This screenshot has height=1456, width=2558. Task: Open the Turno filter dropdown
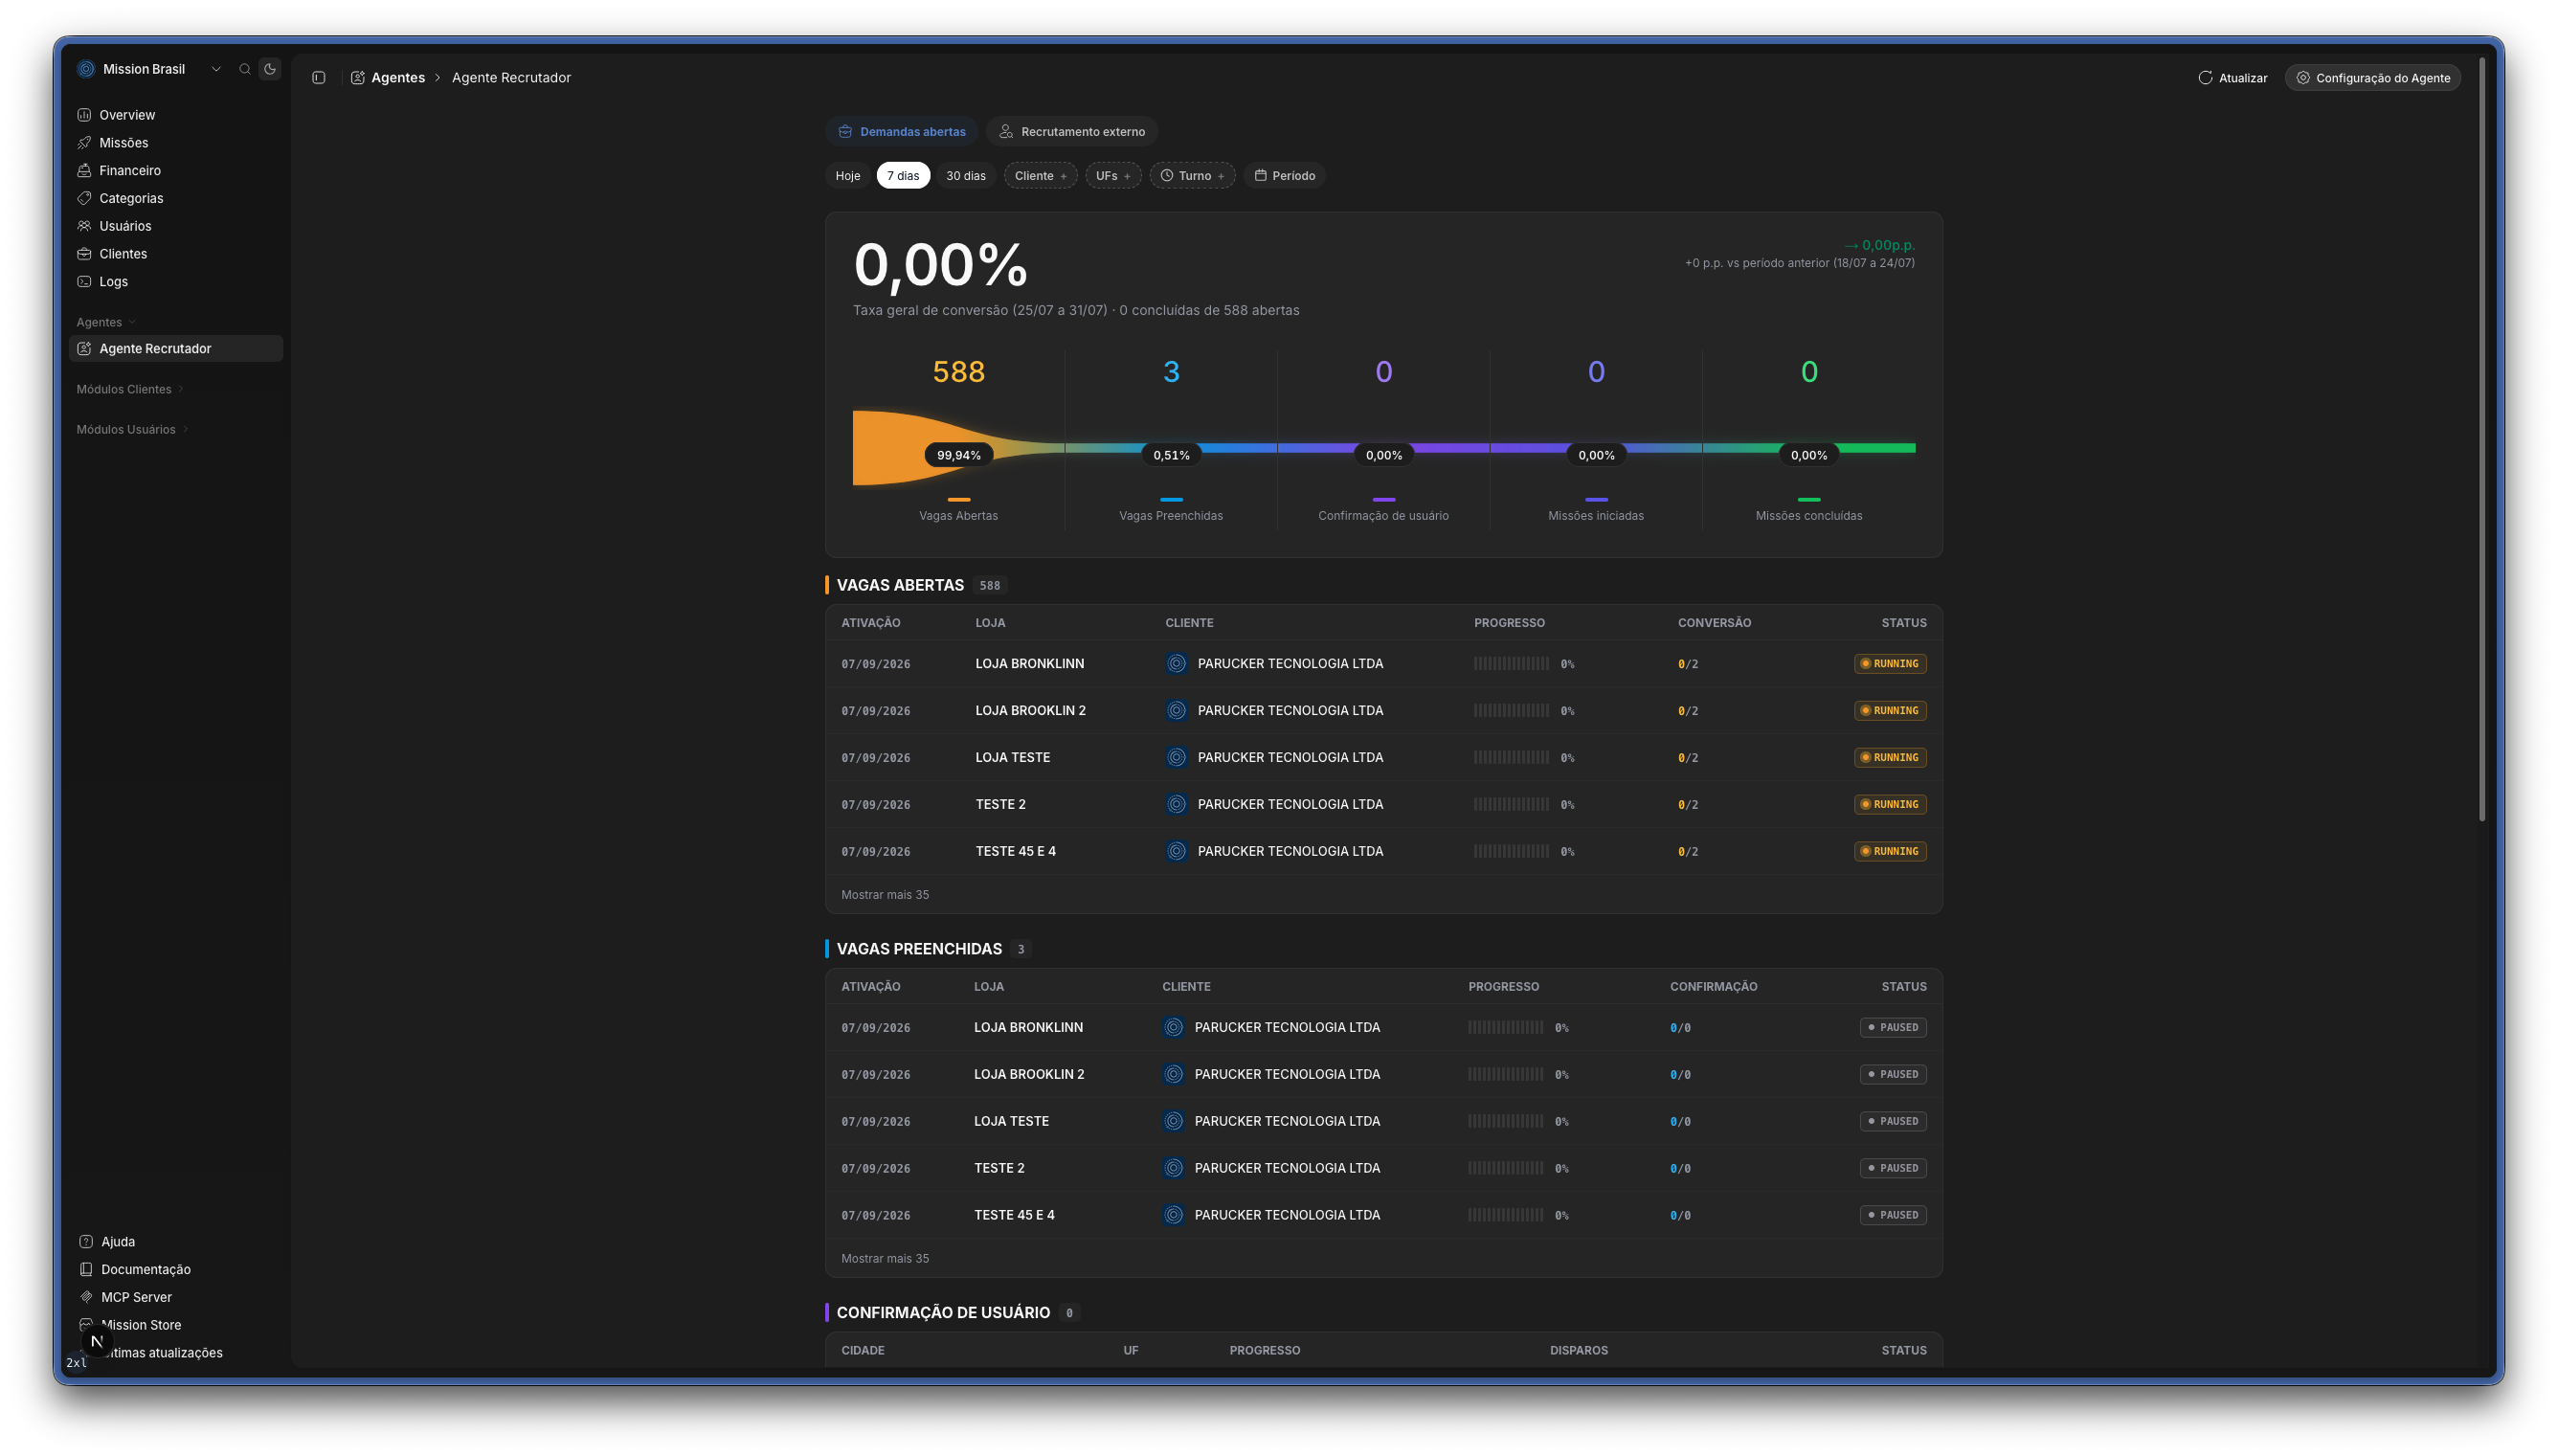click(1192, 176)
